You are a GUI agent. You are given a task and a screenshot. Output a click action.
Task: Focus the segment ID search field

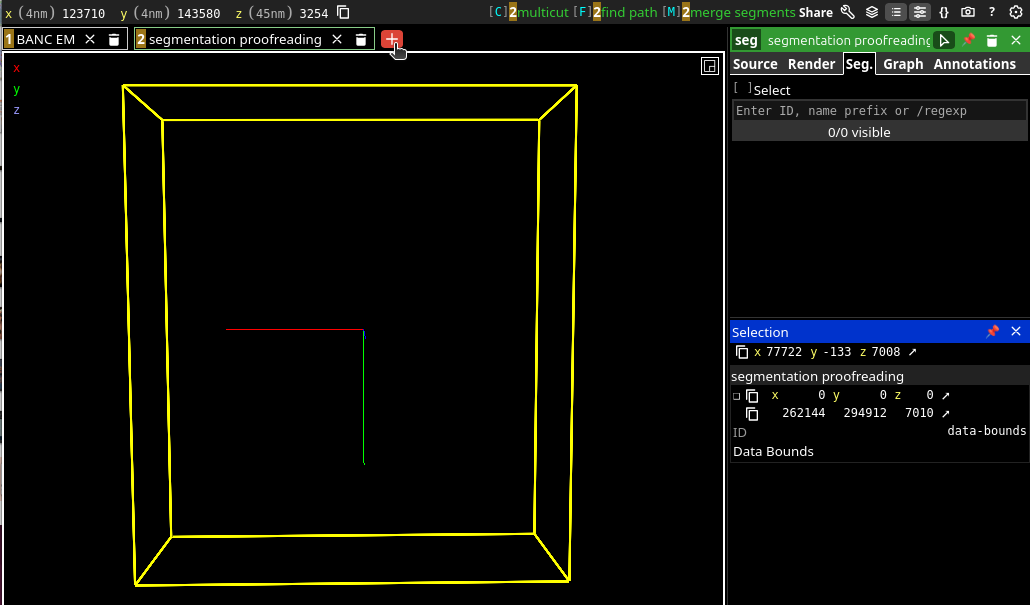click(879, 110)
